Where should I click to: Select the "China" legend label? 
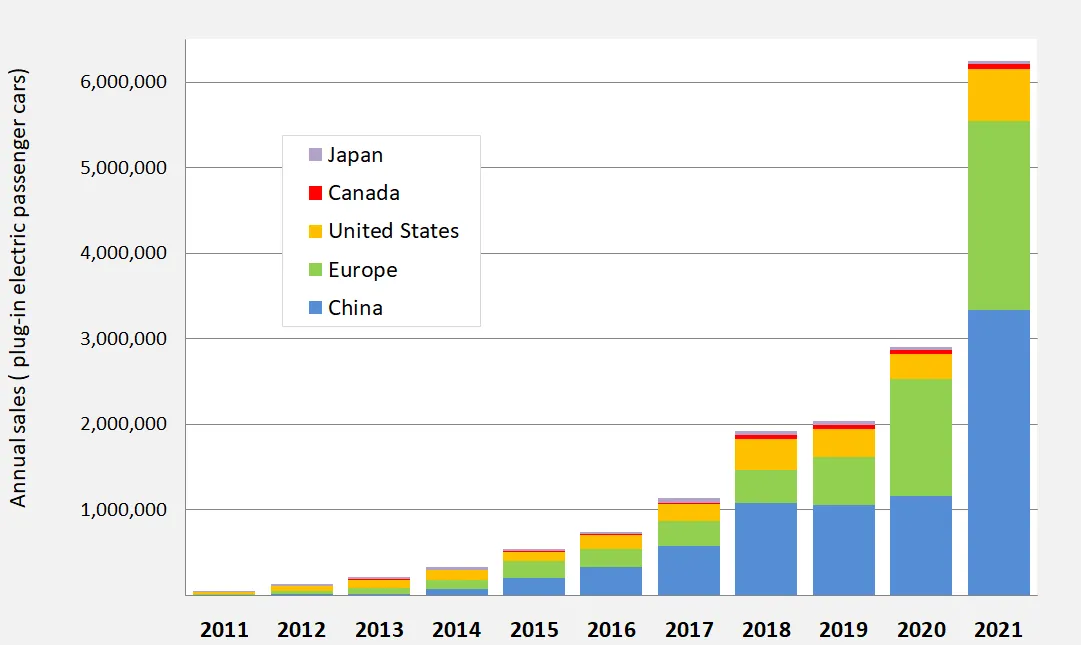click(x=355, y=307)
